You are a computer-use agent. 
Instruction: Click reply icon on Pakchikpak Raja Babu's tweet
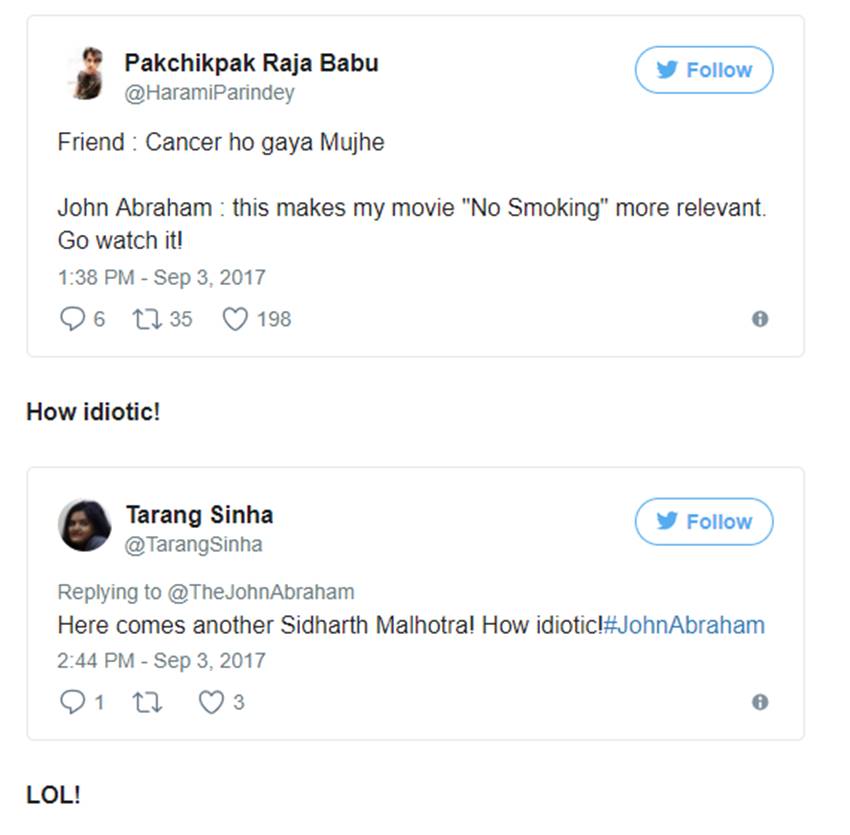point(73,319)
